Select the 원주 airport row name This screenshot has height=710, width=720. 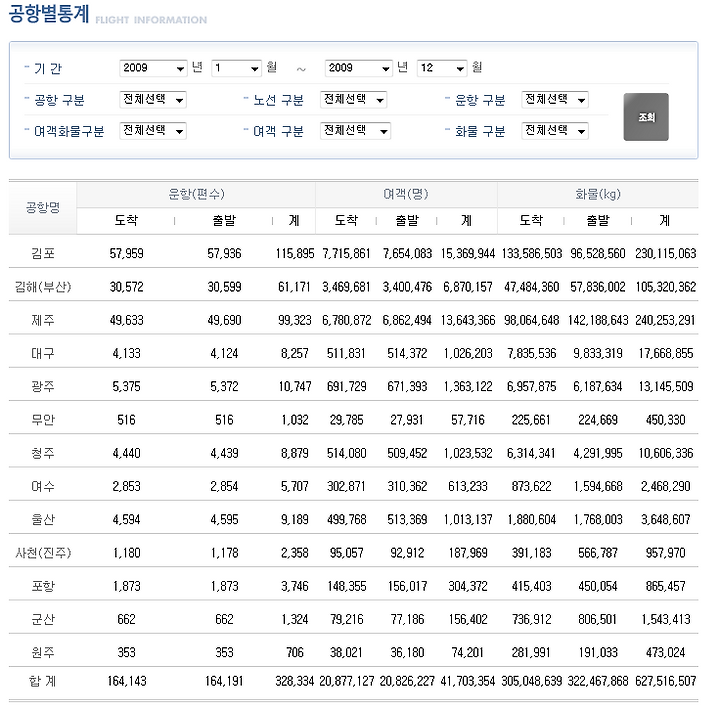[43, 653]
